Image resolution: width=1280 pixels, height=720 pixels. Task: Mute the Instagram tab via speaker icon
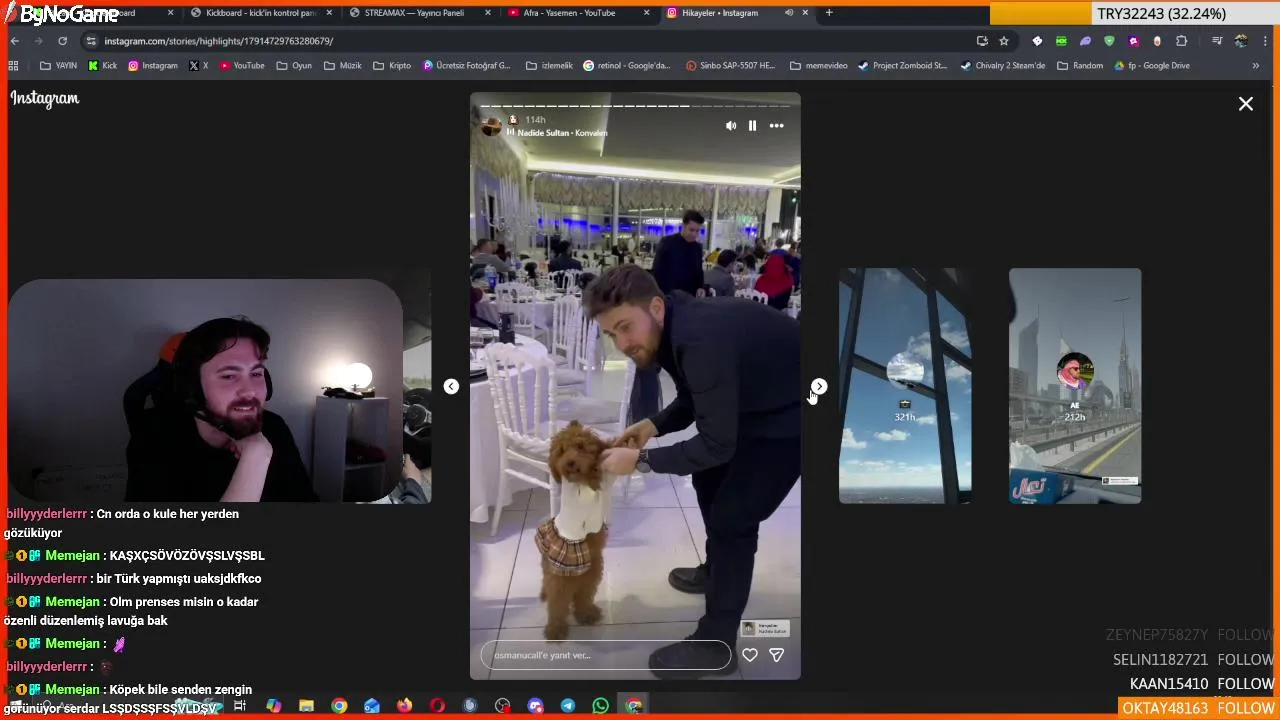point(789,13)
